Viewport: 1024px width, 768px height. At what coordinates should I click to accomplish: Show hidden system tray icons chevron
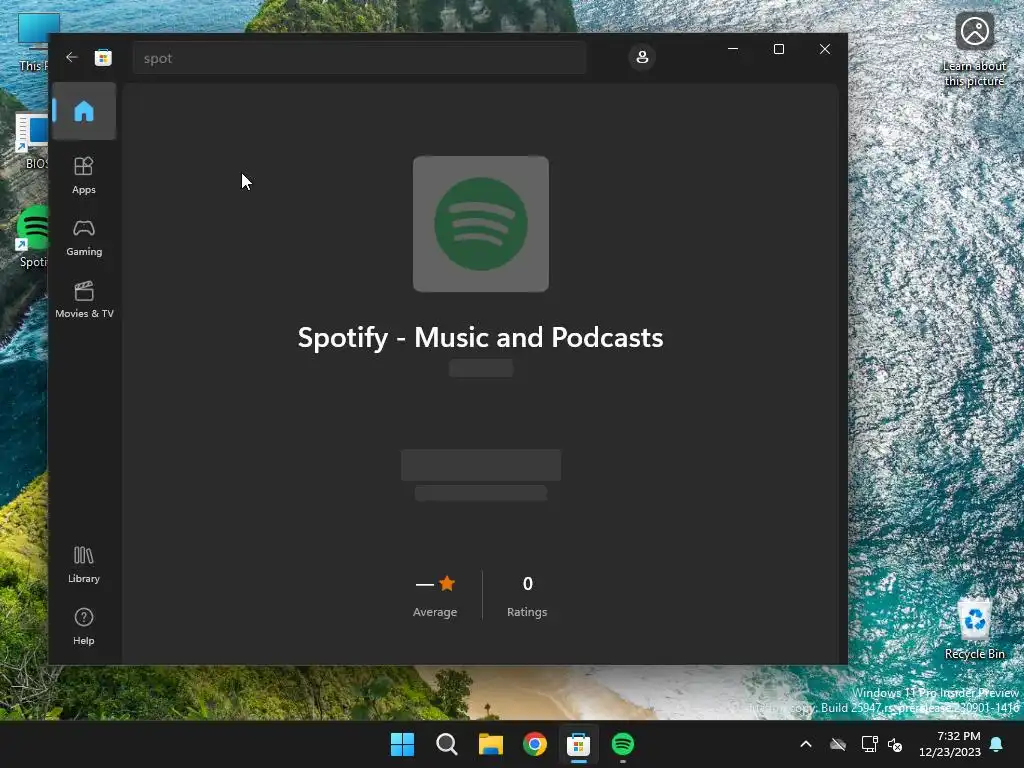[806, 744]
